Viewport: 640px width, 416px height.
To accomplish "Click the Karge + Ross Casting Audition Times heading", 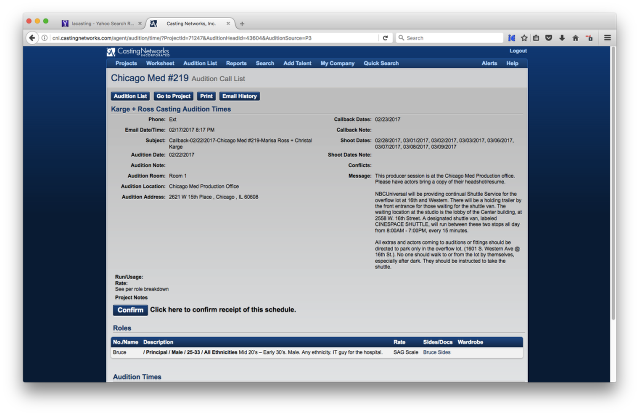I will (x=171, y=109).
